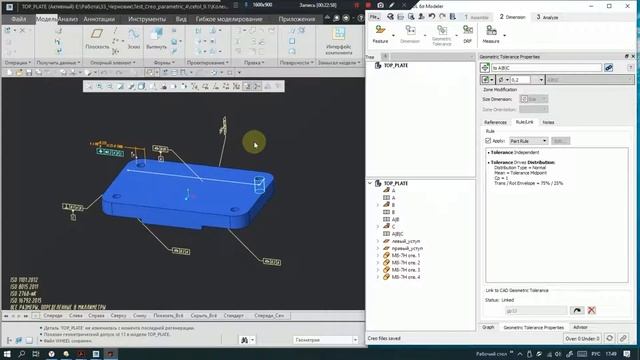Click the Стандарт view button
Viewport: 640px width, 360px height.
(x=234, y=316)
